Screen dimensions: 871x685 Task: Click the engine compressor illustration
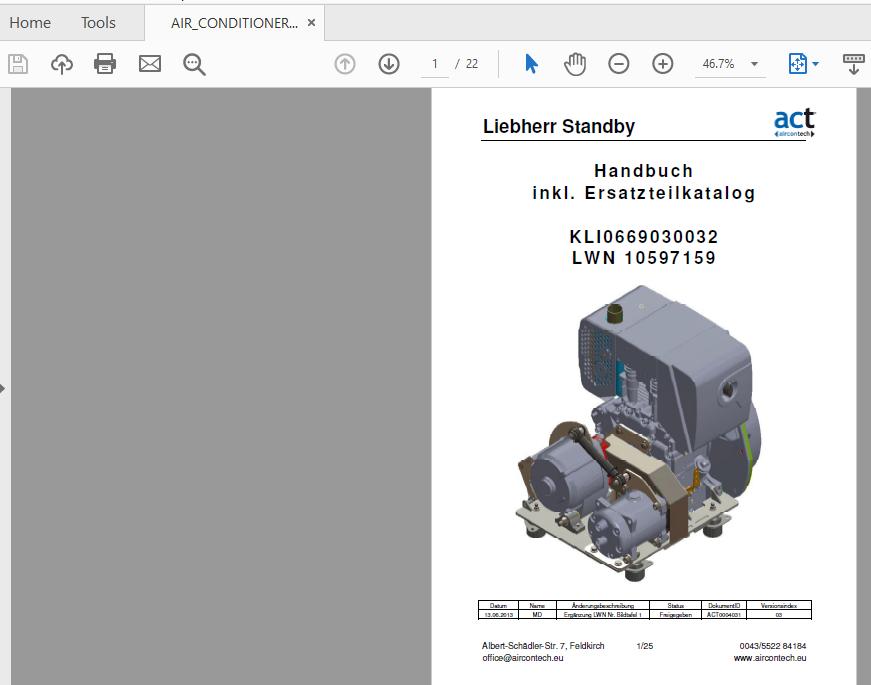tap(638, 433)
